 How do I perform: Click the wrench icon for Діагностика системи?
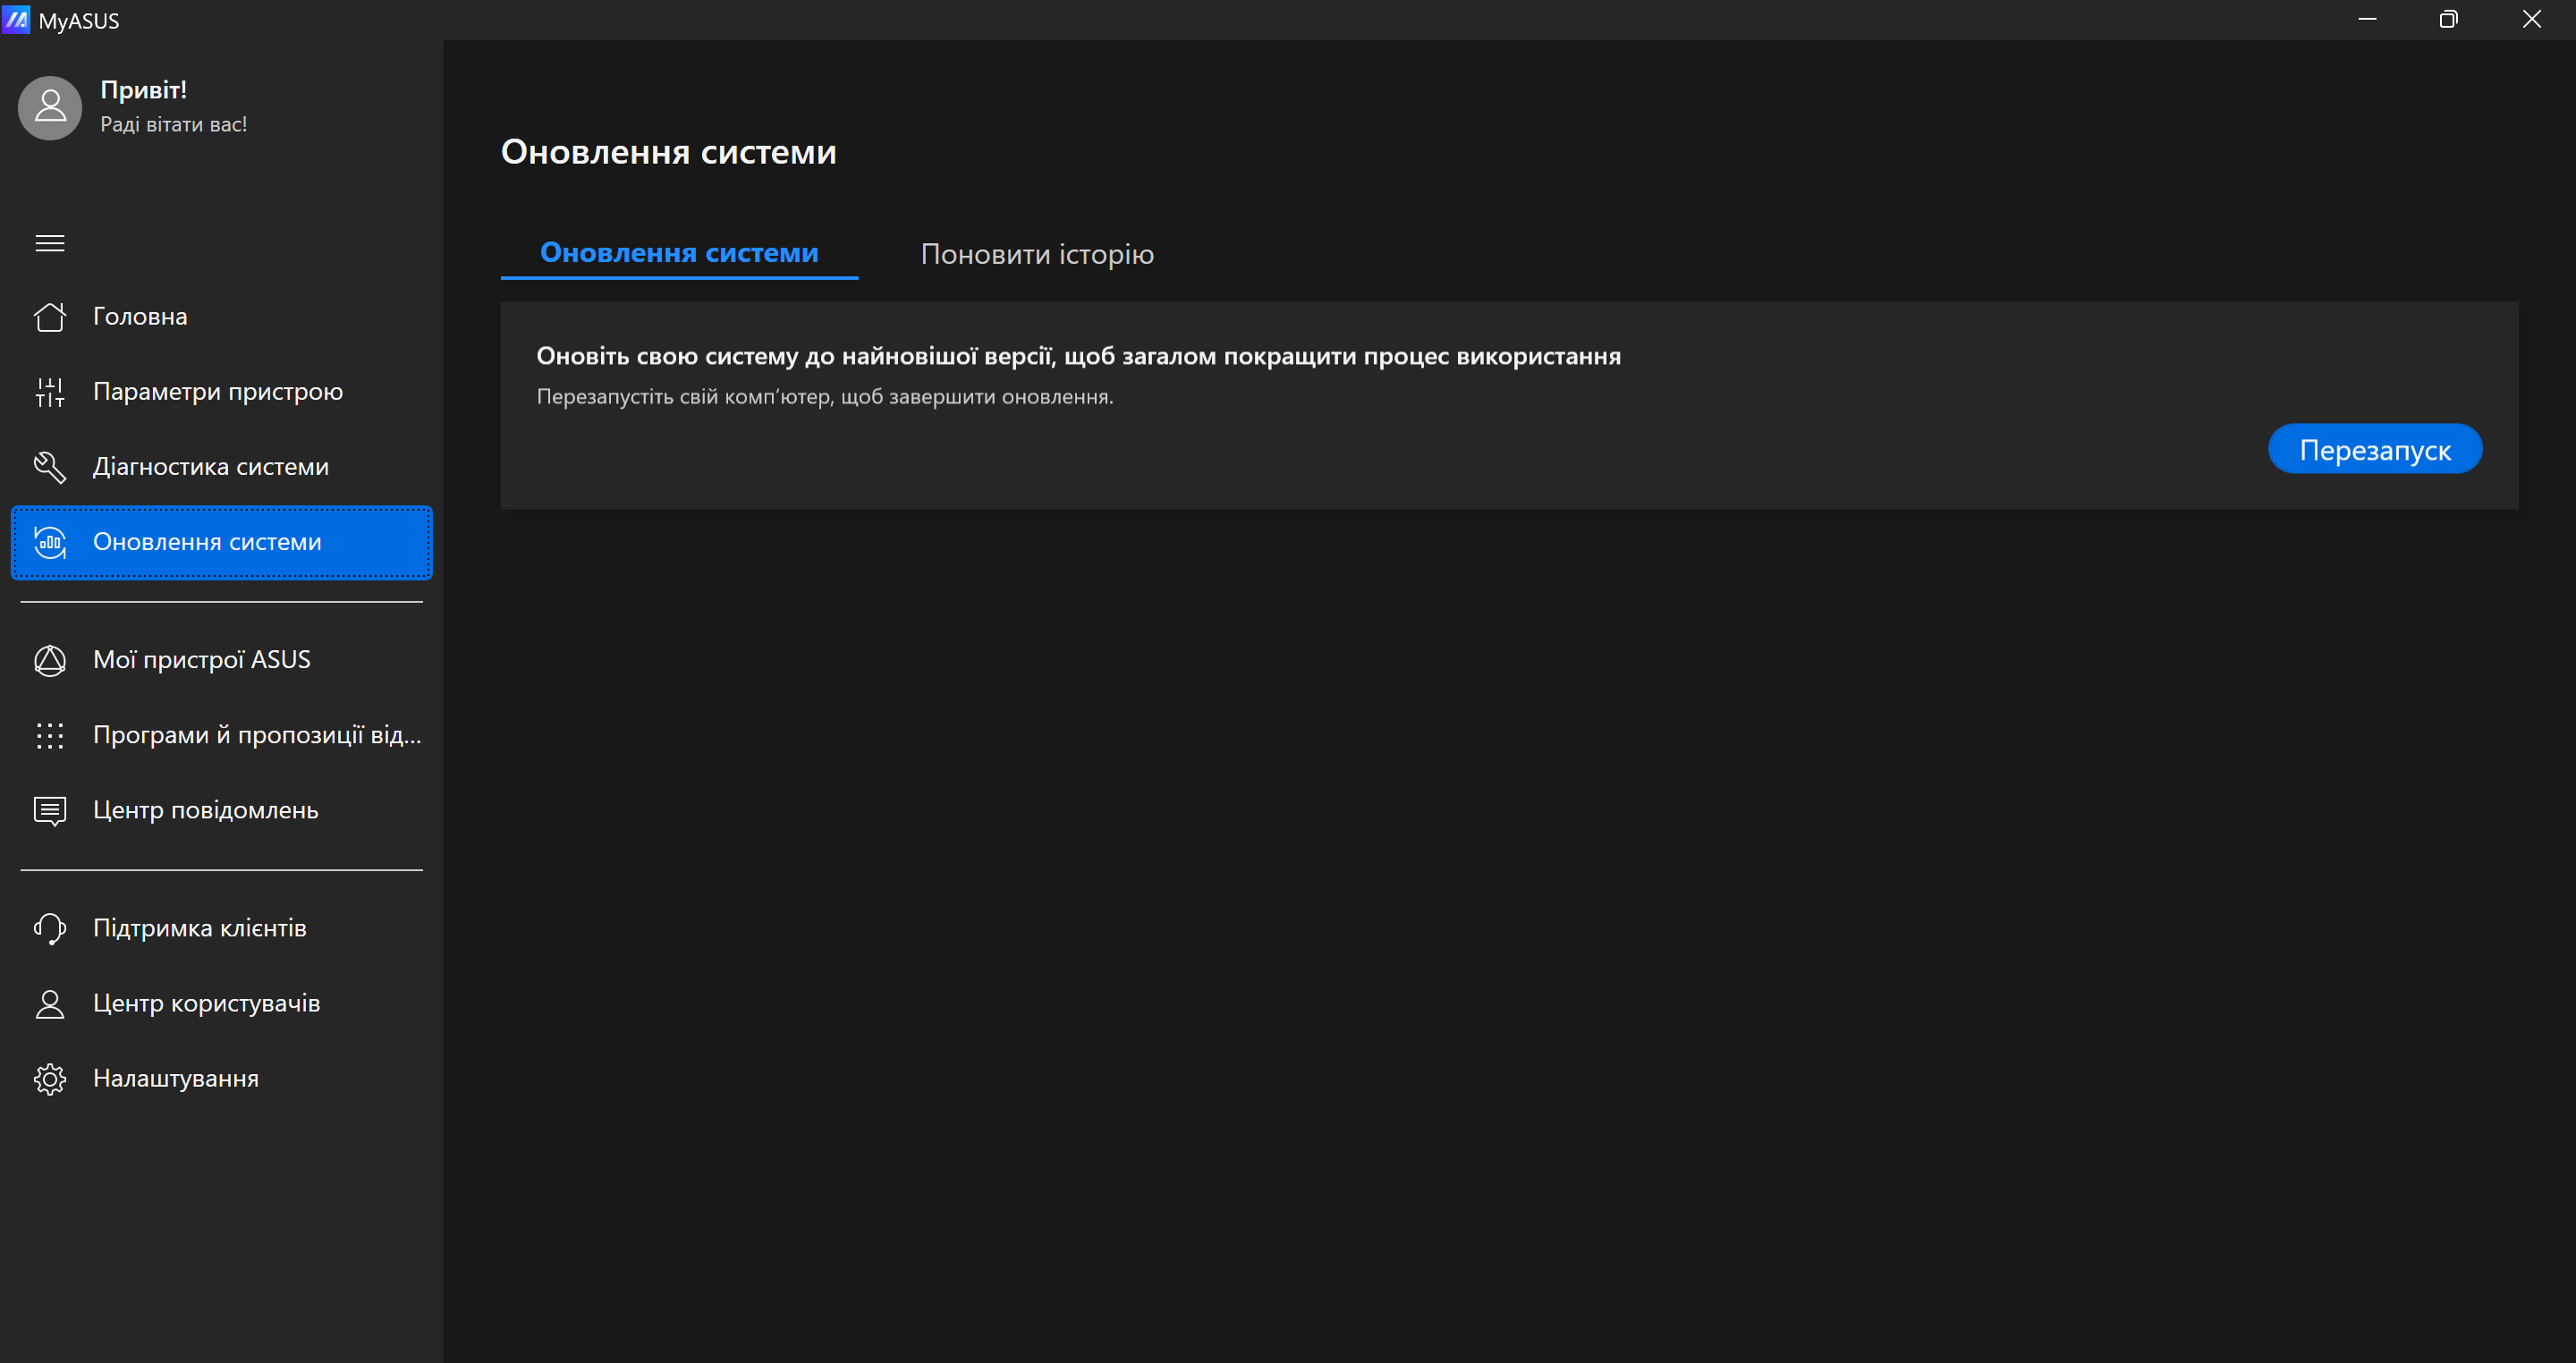coord(50,467)
